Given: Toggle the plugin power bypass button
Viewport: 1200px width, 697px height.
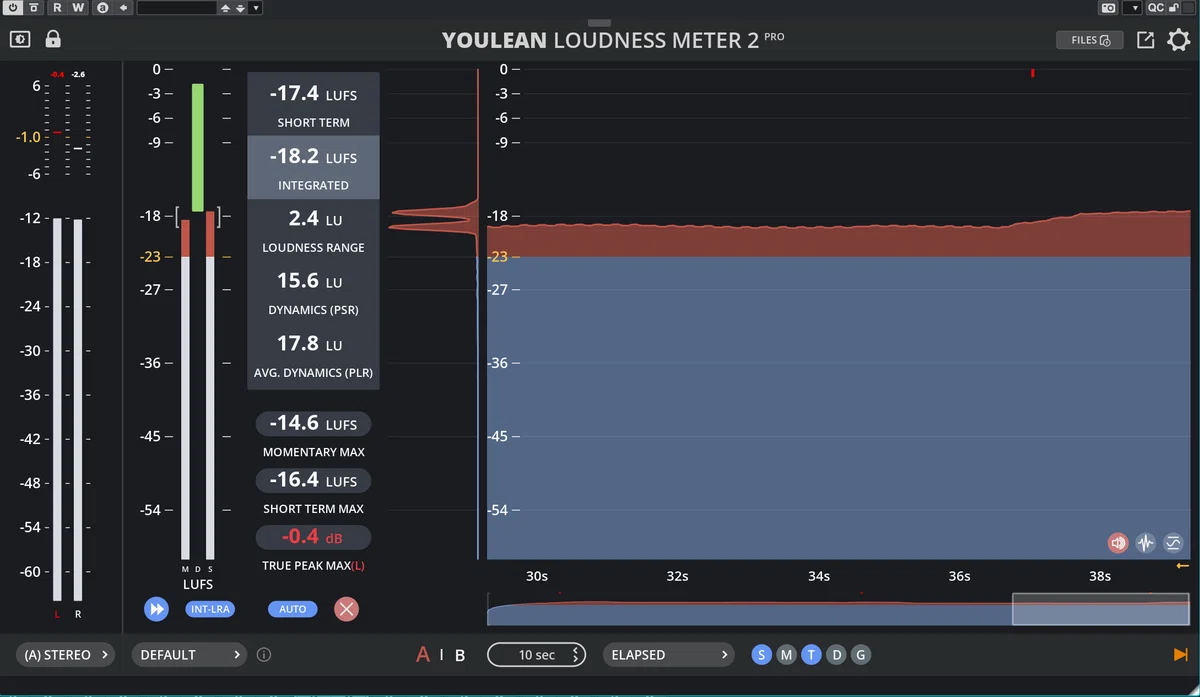Looking at the screenshot, I should pyautogui.click(x=12, y=8).
